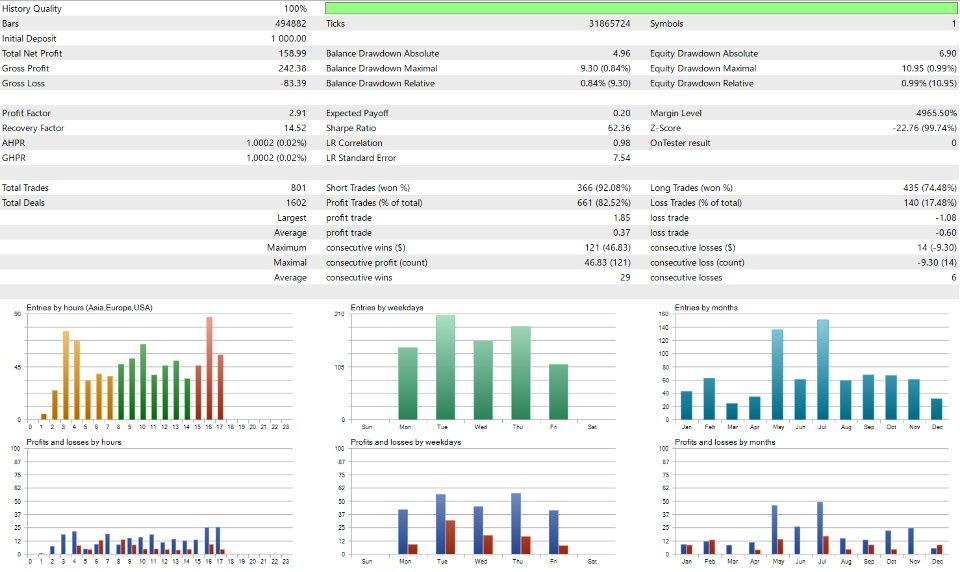Click Long Trades value 435 (74.48%)
Screen dimensions: 960x572
tap(929, 188)
